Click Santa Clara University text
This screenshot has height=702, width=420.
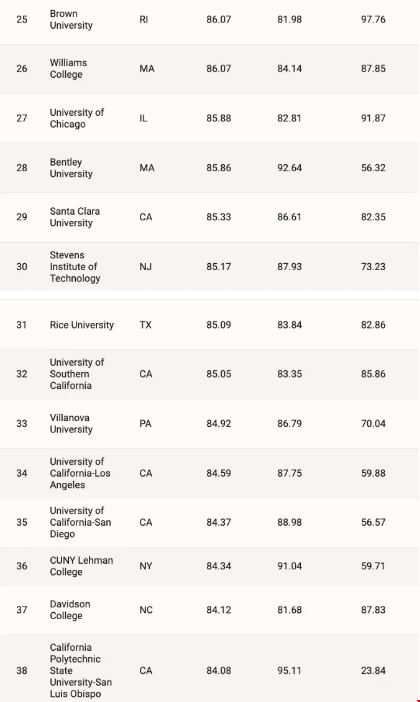pyautogui.click(x=75, y=217)
